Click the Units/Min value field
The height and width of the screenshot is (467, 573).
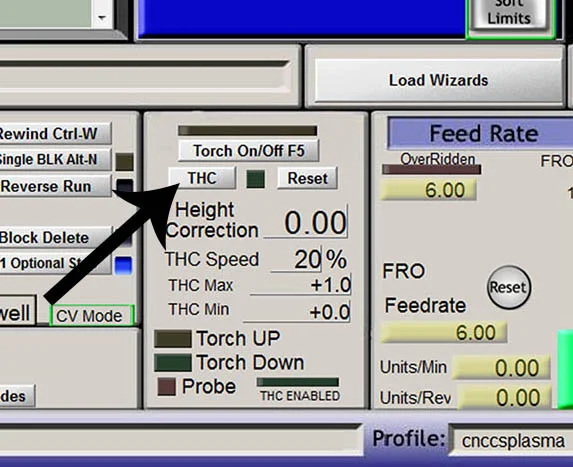(x=501, y=368)
